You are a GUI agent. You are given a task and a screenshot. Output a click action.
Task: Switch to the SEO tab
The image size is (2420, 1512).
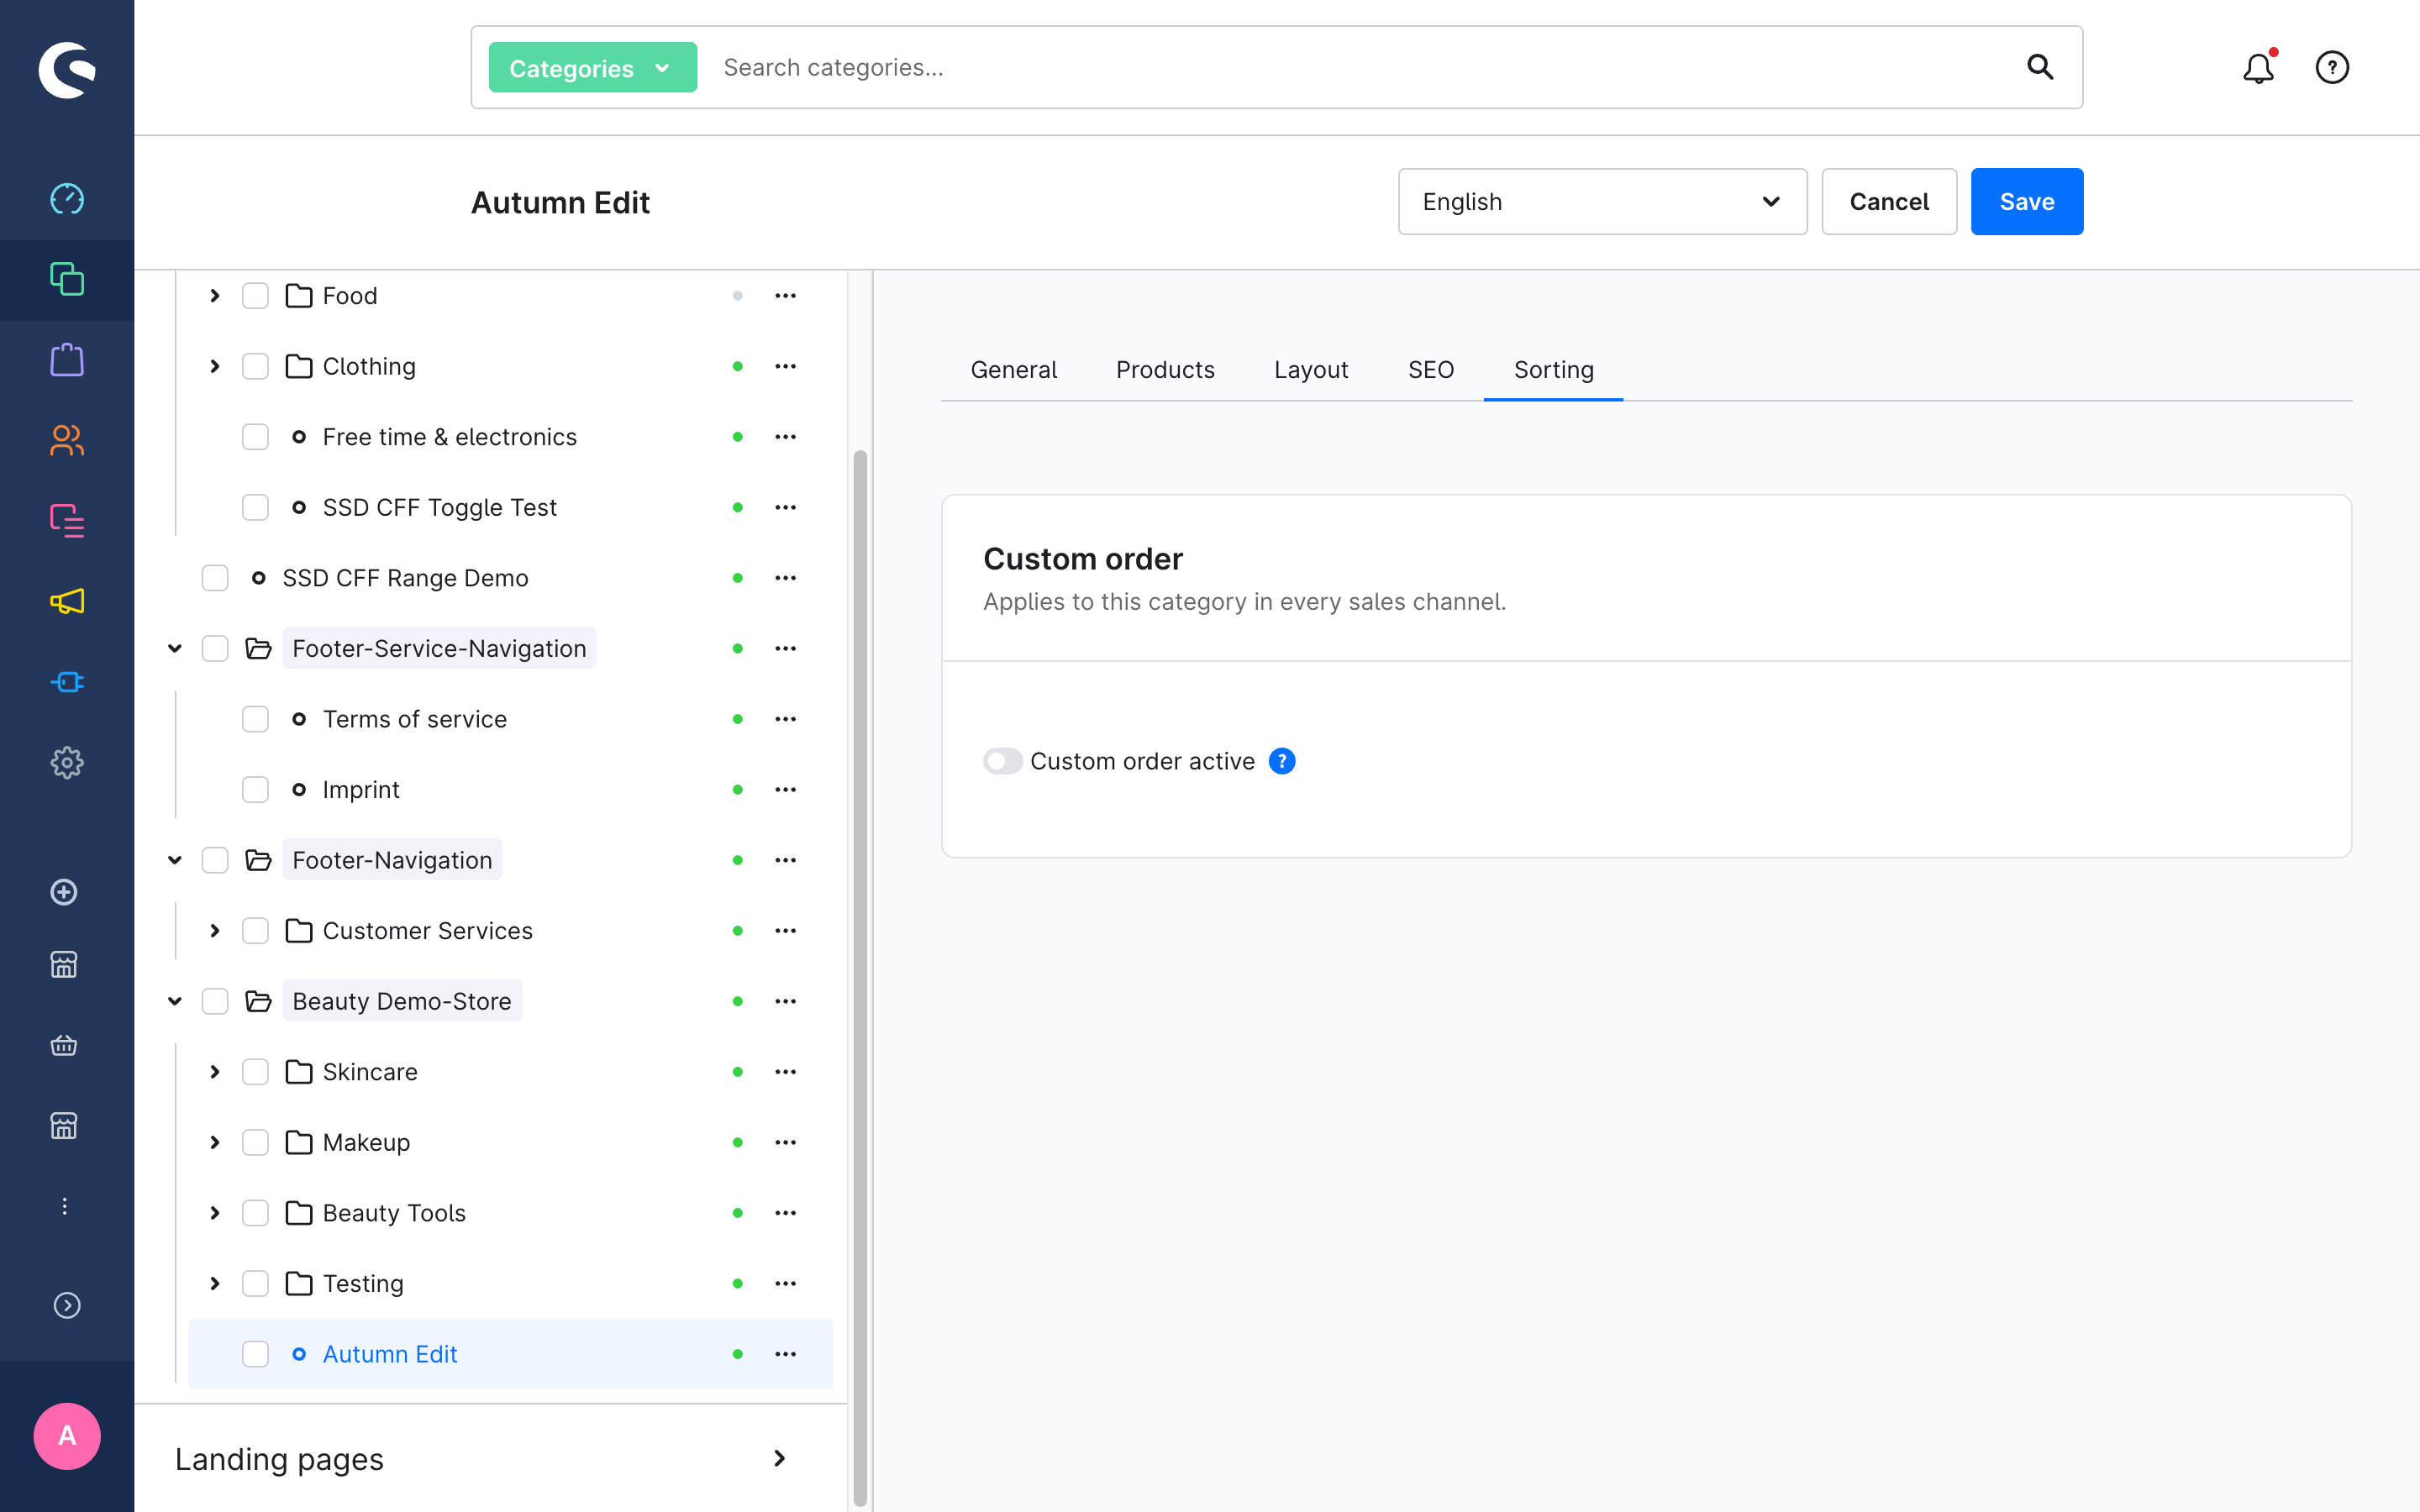pyautogui.click(x=1431, y=370)
